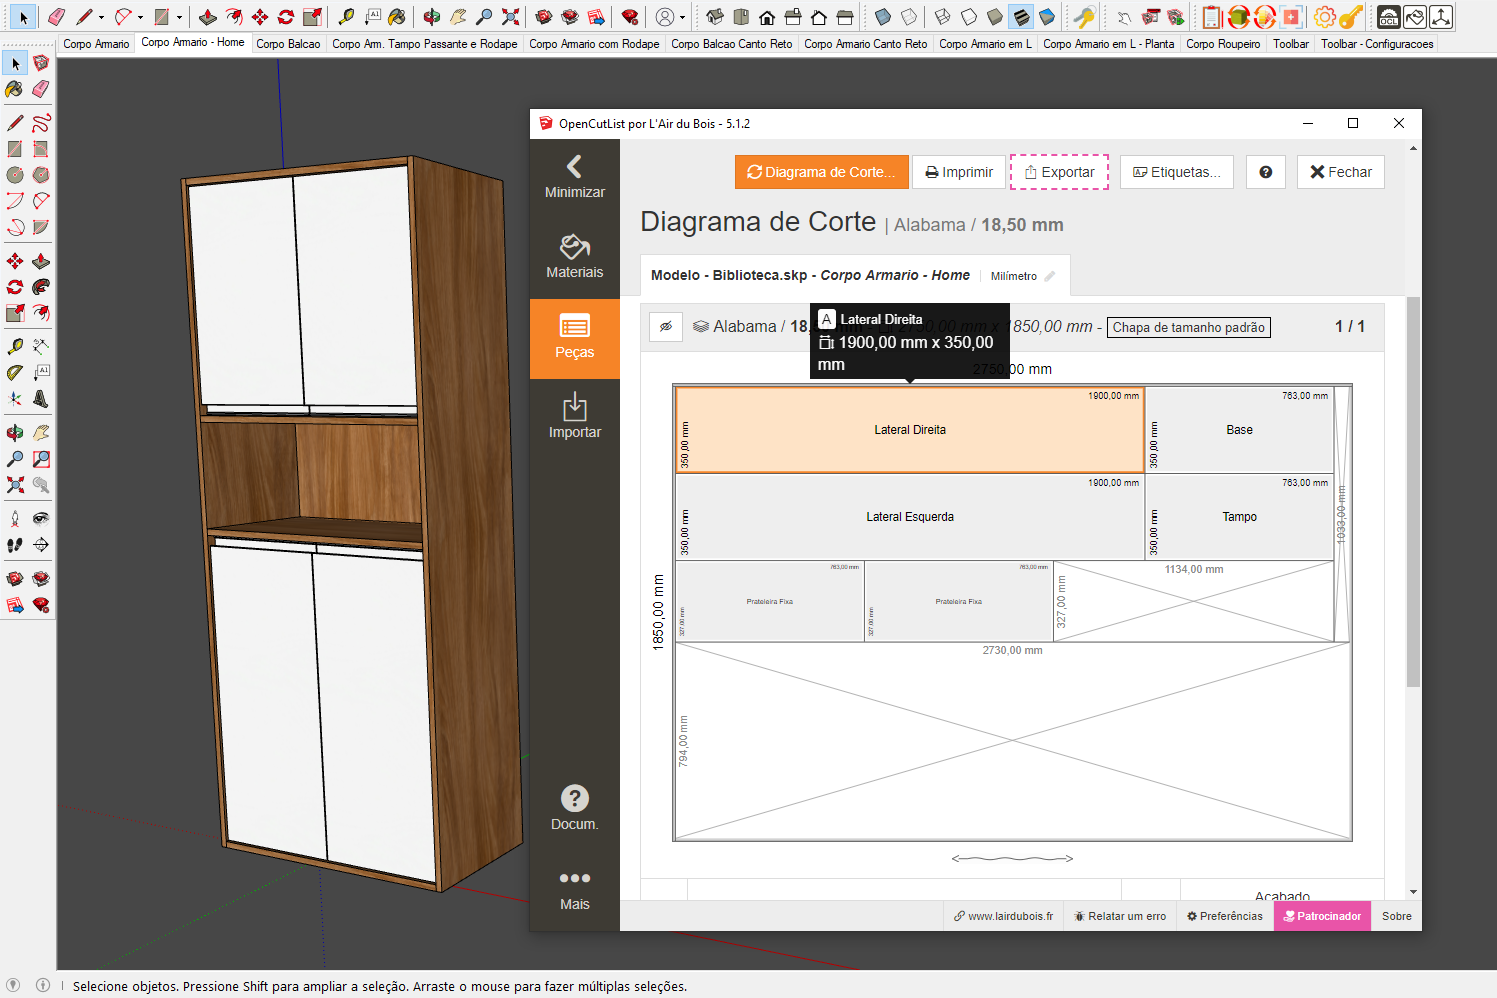Click the clipboard report icon
Image resolution: width=1497 pixels, height=998 pixels.
1212,17
